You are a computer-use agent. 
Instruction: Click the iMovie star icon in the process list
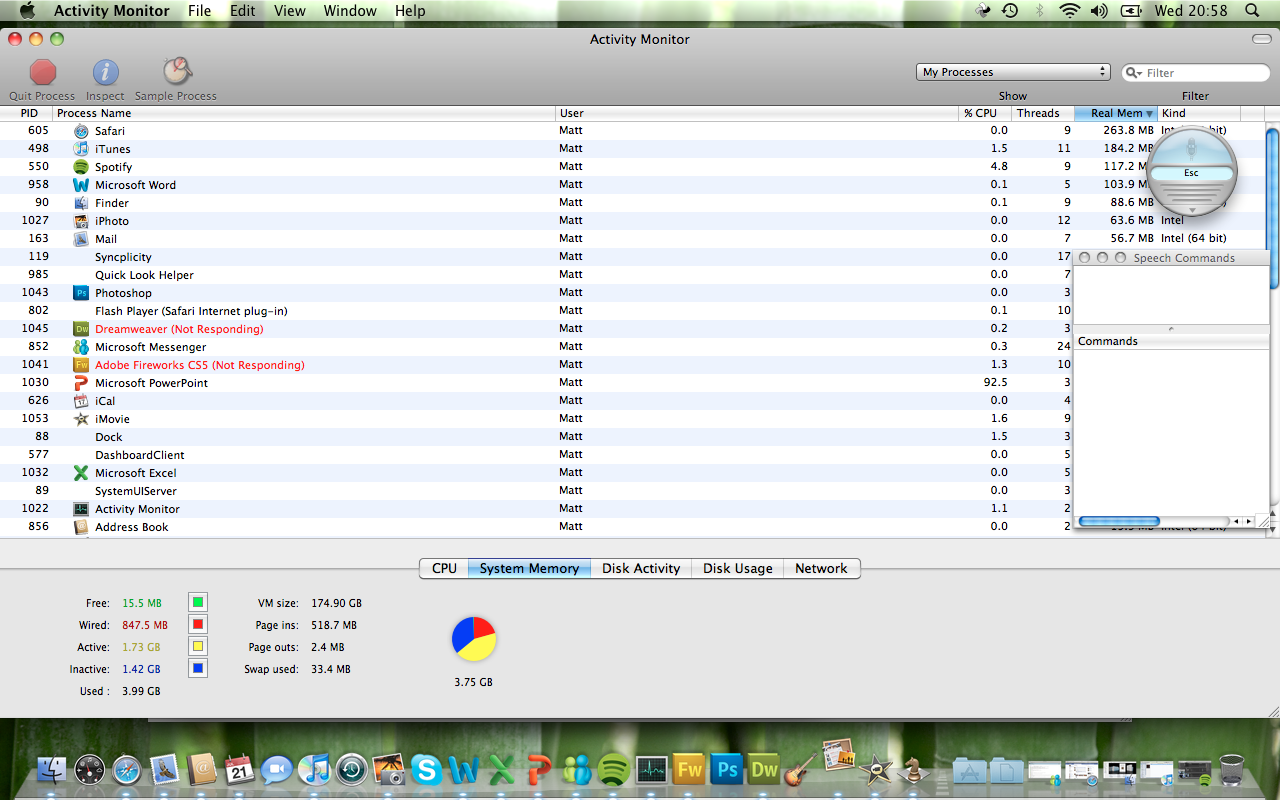(81, 419)
